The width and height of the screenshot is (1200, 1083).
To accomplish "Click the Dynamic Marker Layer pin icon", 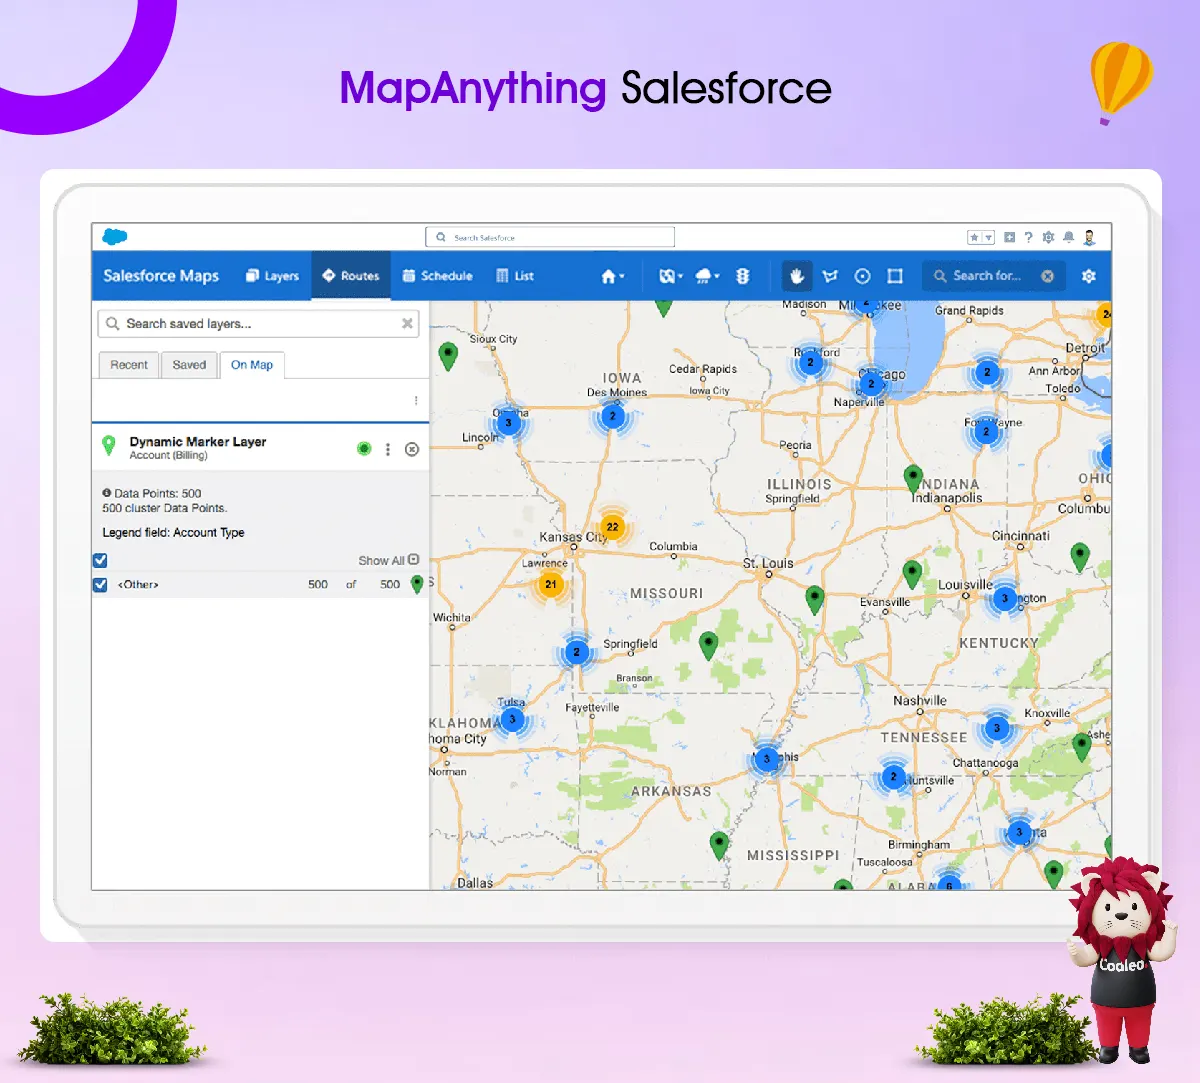I will (109, 445).
